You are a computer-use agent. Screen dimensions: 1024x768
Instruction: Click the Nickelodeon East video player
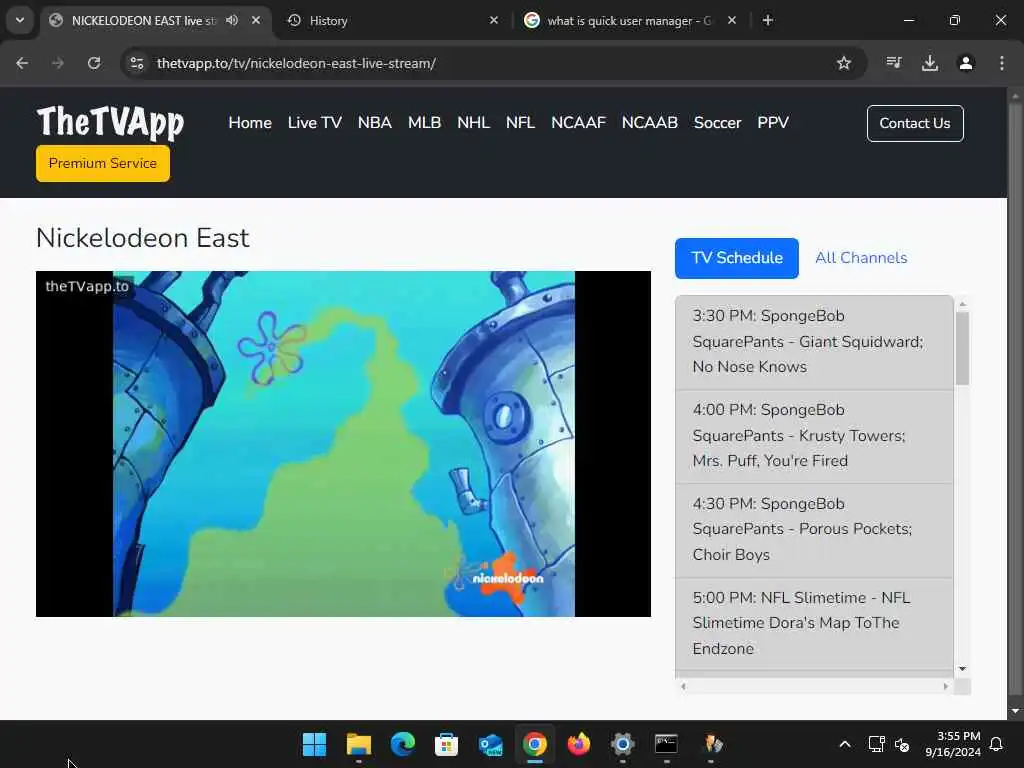344,443
